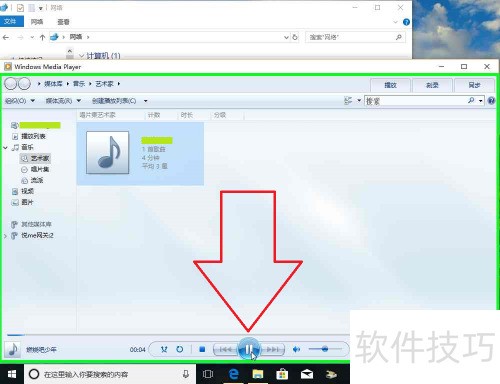500x384 pixels.
Task: Click the Cortana microphone icon
Action: pos(186,374)
